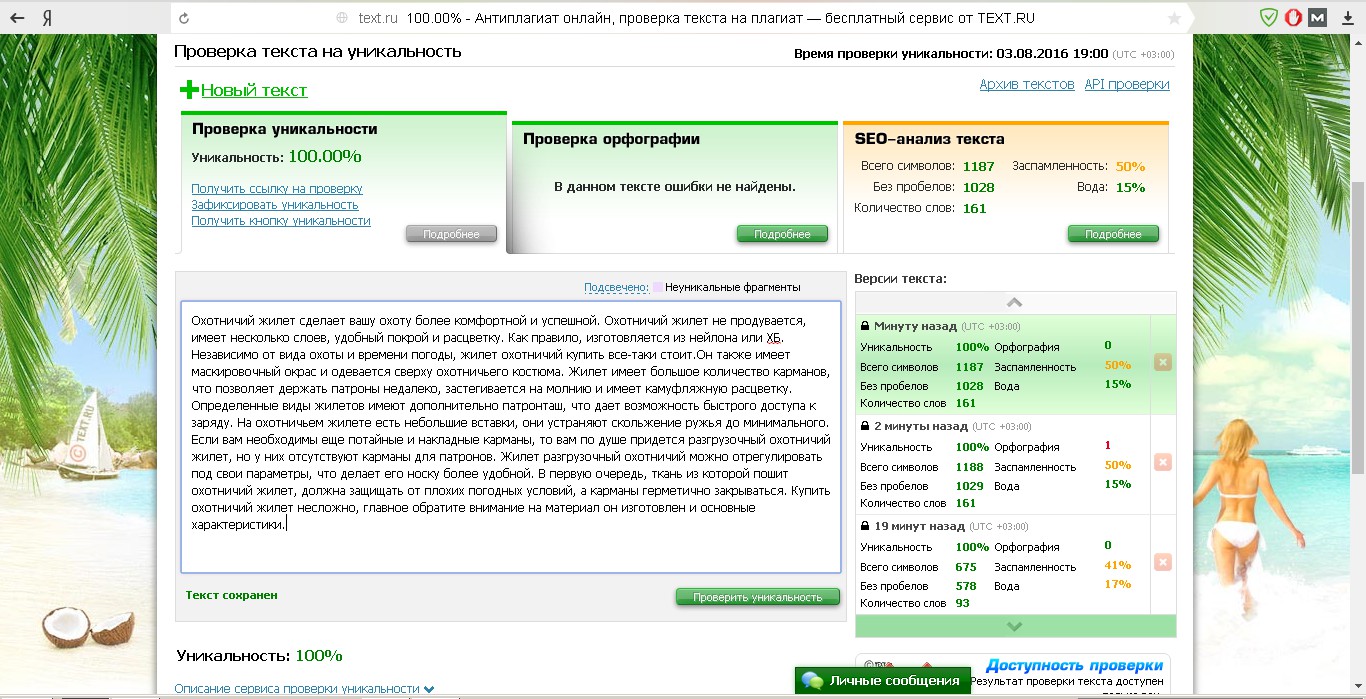The width and height of the screenshot is (1366, 699).
Task: Expand Описание сервиса проверки уникальности
Action: pos(304,688)
